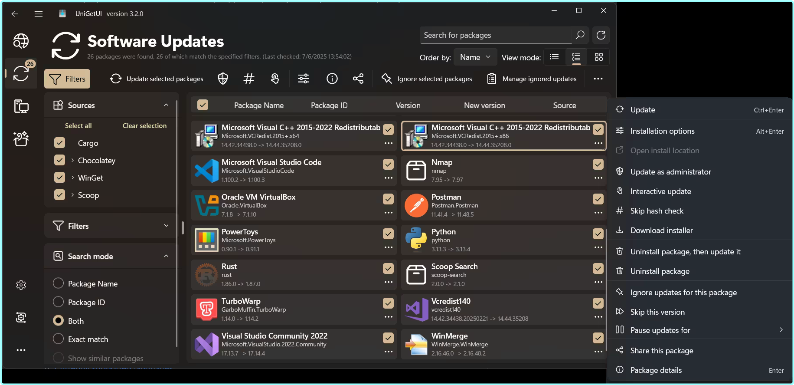Uncheck the Python package checkbox
The width and height of the screenshot is (794, 385).
[x=598, y=234]
